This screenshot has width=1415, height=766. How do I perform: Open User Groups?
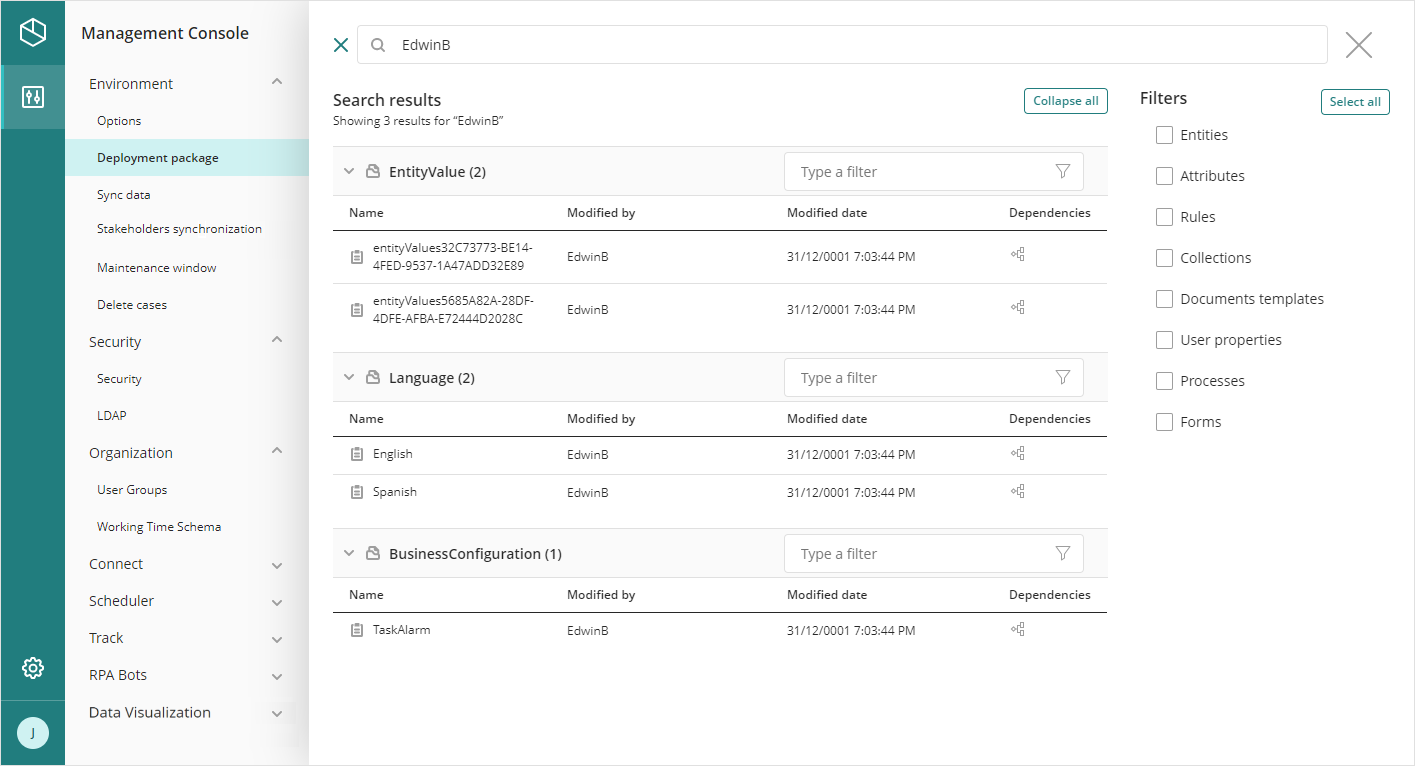pyautogui.click(x=132, y=490)
